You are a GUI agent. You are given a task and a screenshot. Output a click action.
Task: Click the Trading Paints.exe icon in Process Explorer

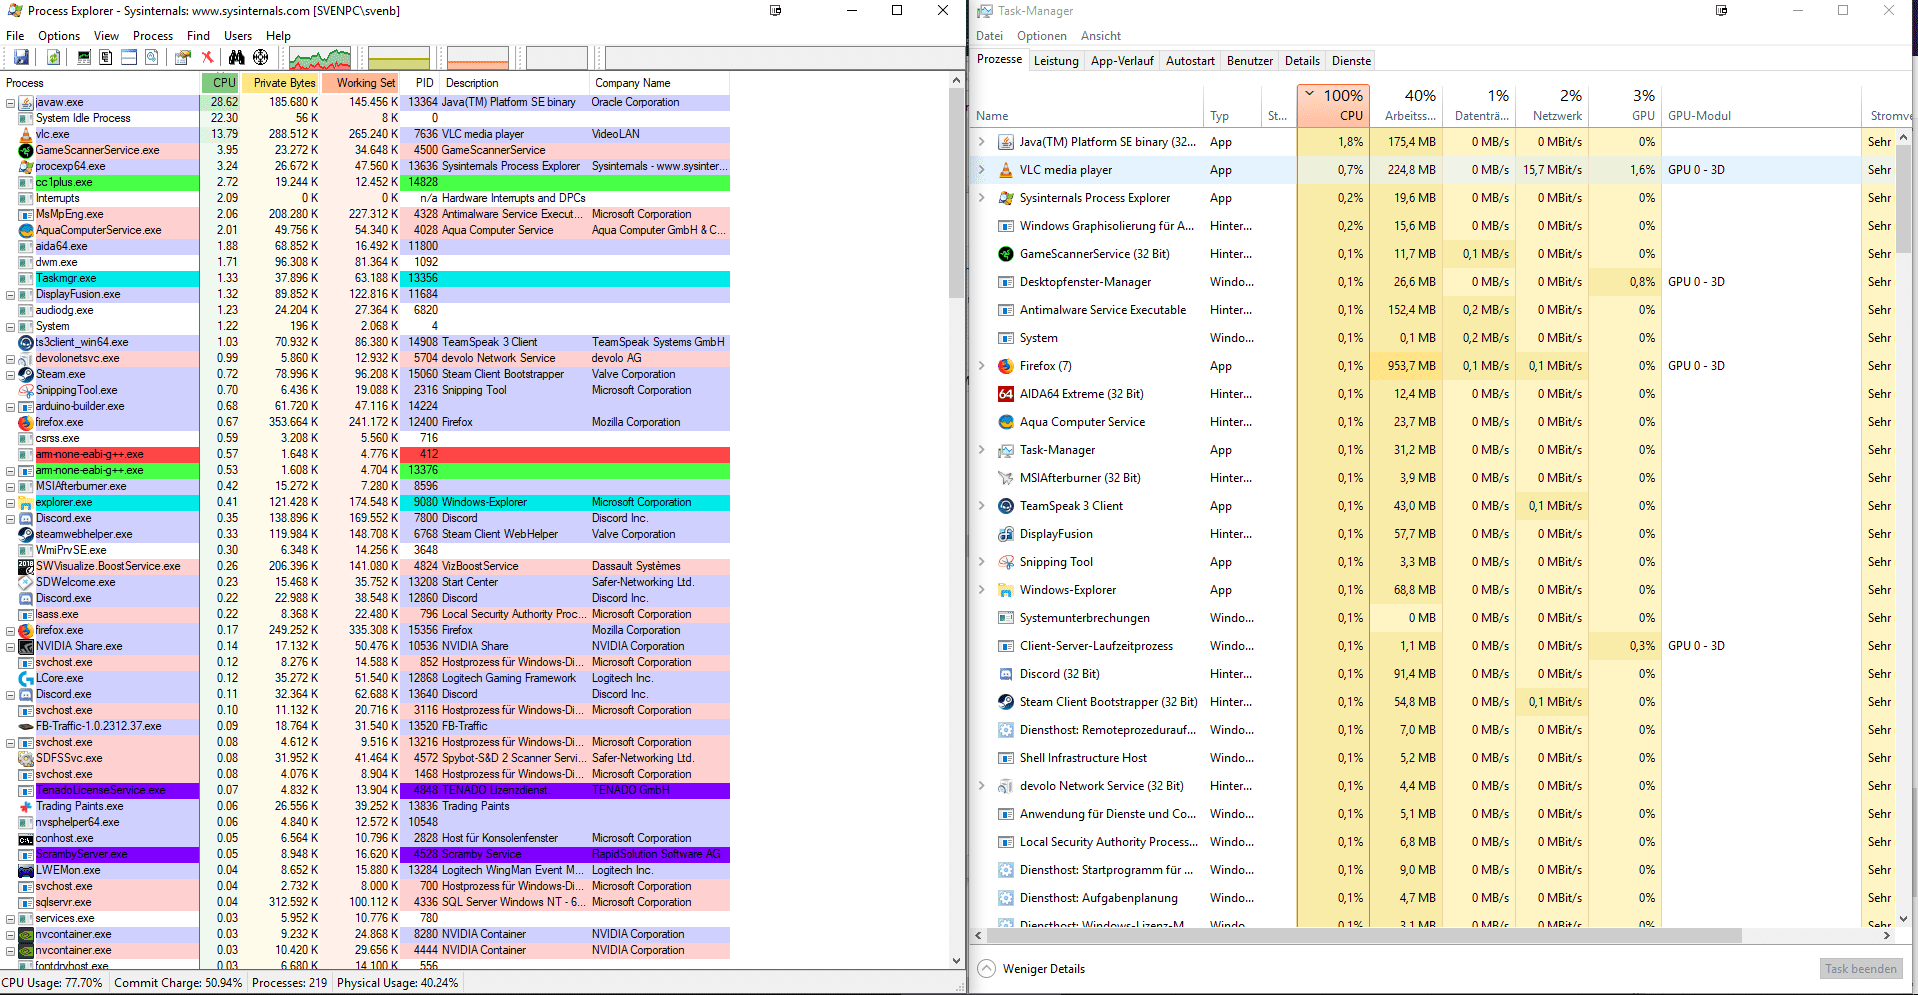coord(26,806)
